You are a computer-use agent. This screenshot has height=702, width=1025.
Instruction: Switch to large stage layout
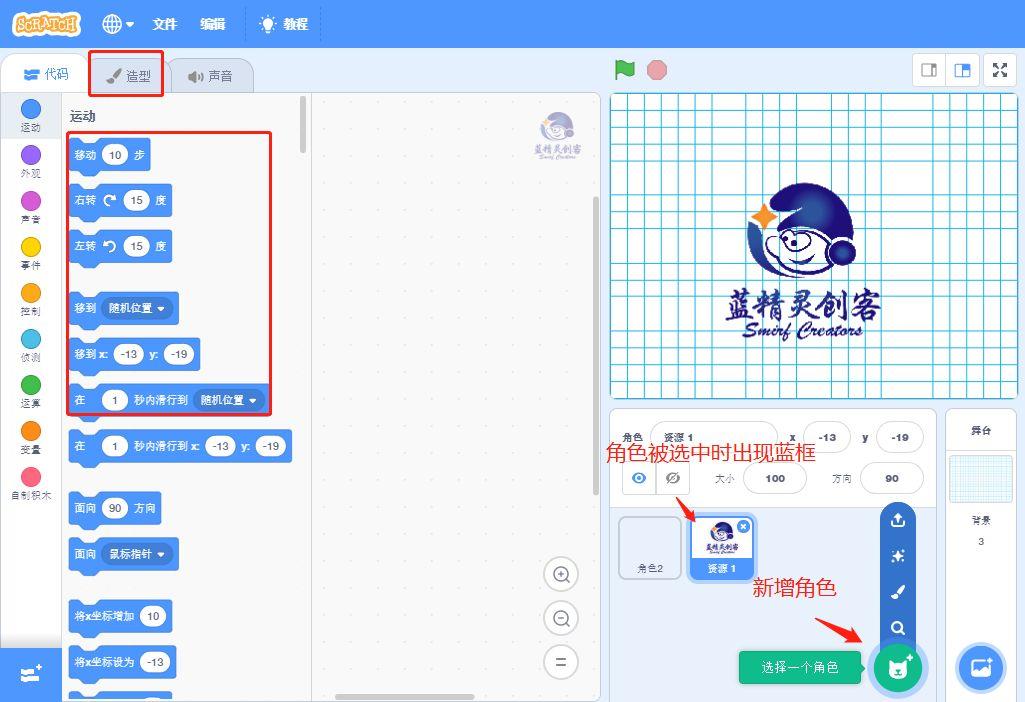pos(962,70)
